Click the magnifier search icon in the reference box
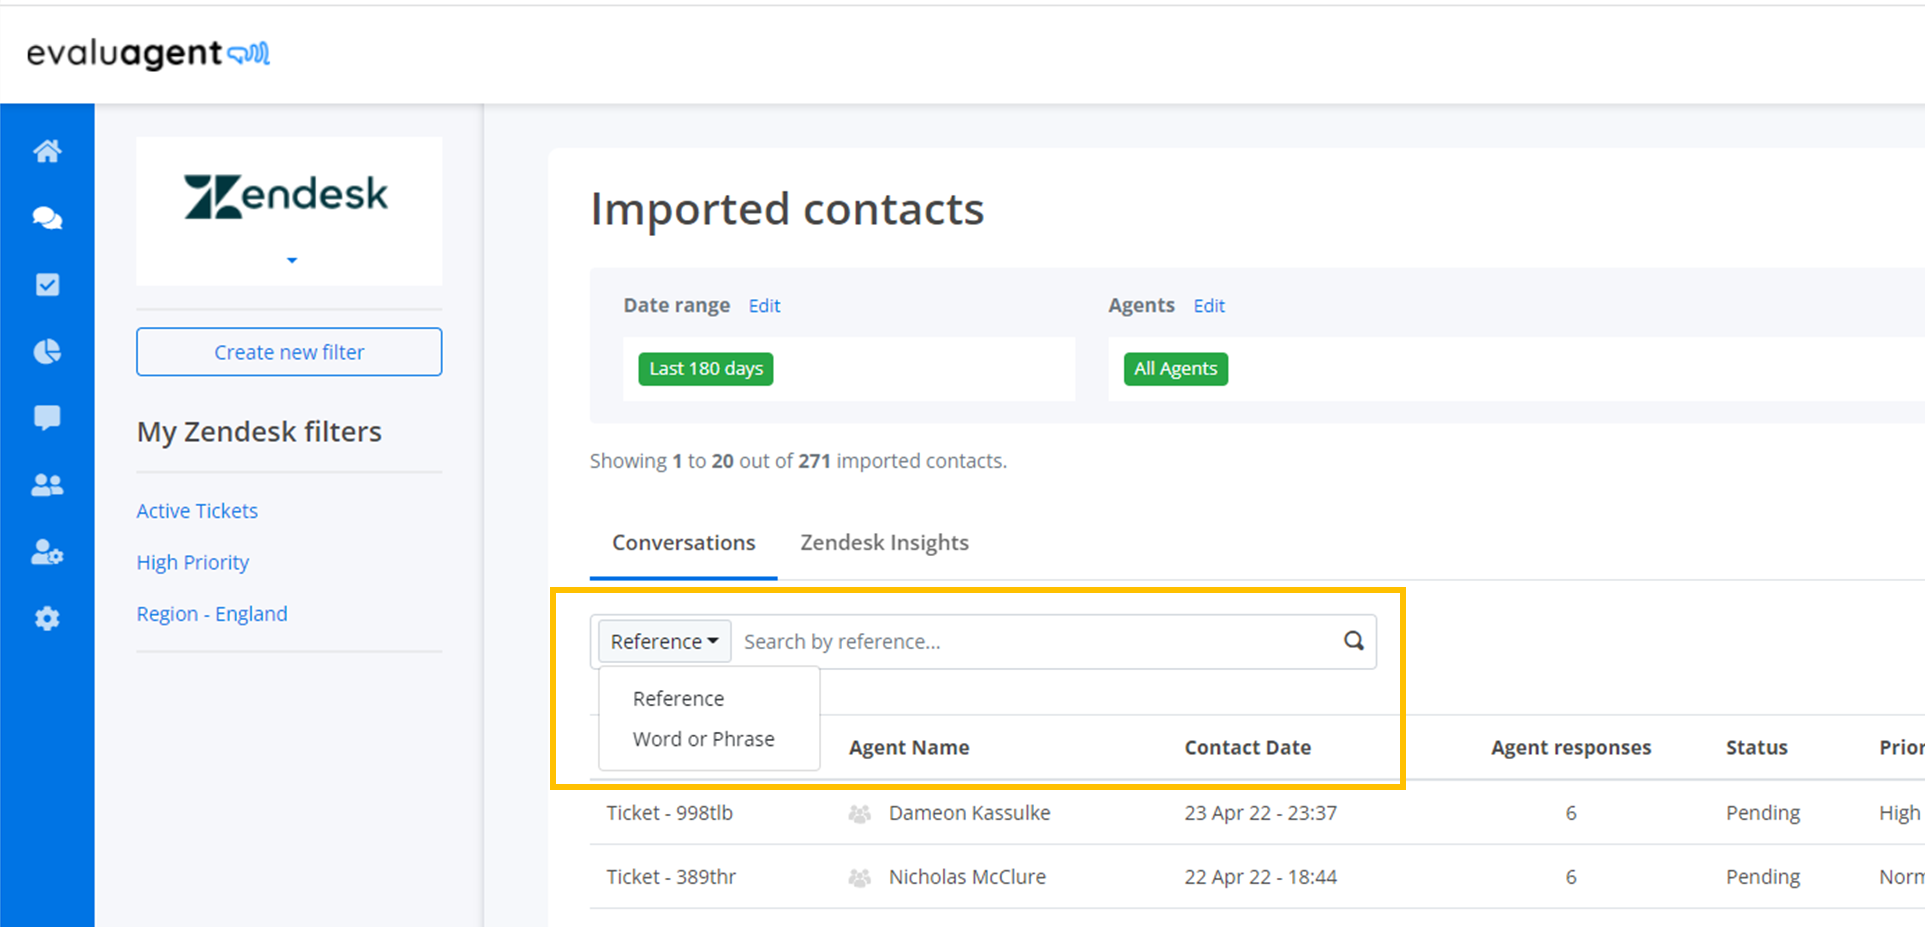1925x927 pixels. click(x=1353, y=641)
